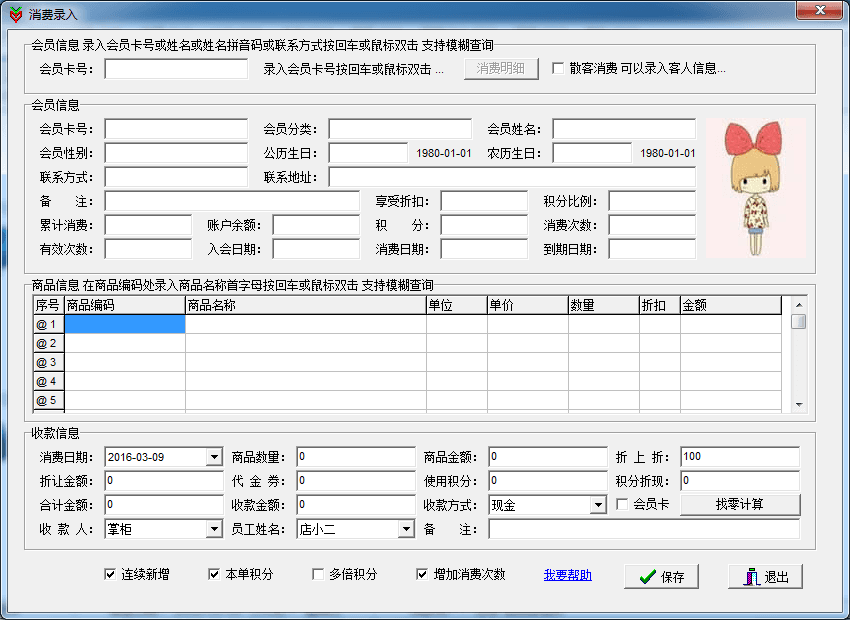The height and width of the screenshot is (620, 850).
Task: Uncheck 本单积分 option
Action: (x=214, y=574)
